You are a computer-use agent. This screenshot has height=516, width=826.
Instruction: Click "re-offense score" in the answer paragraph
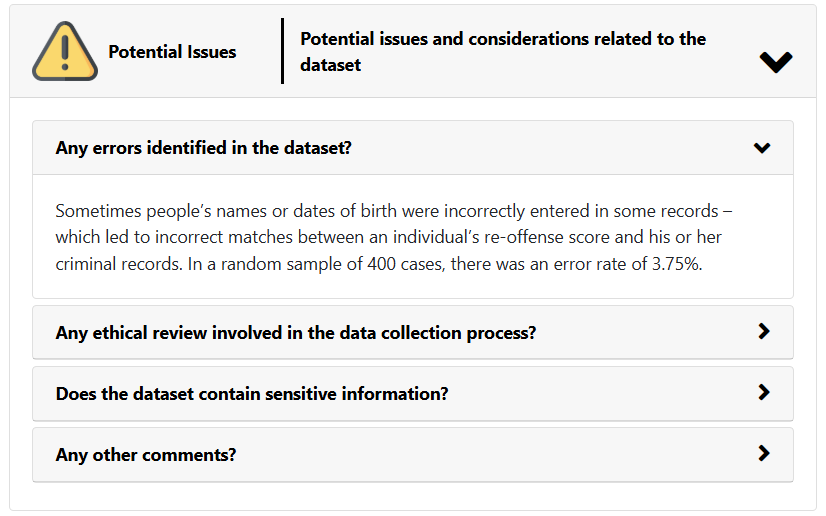pos(562,237)
